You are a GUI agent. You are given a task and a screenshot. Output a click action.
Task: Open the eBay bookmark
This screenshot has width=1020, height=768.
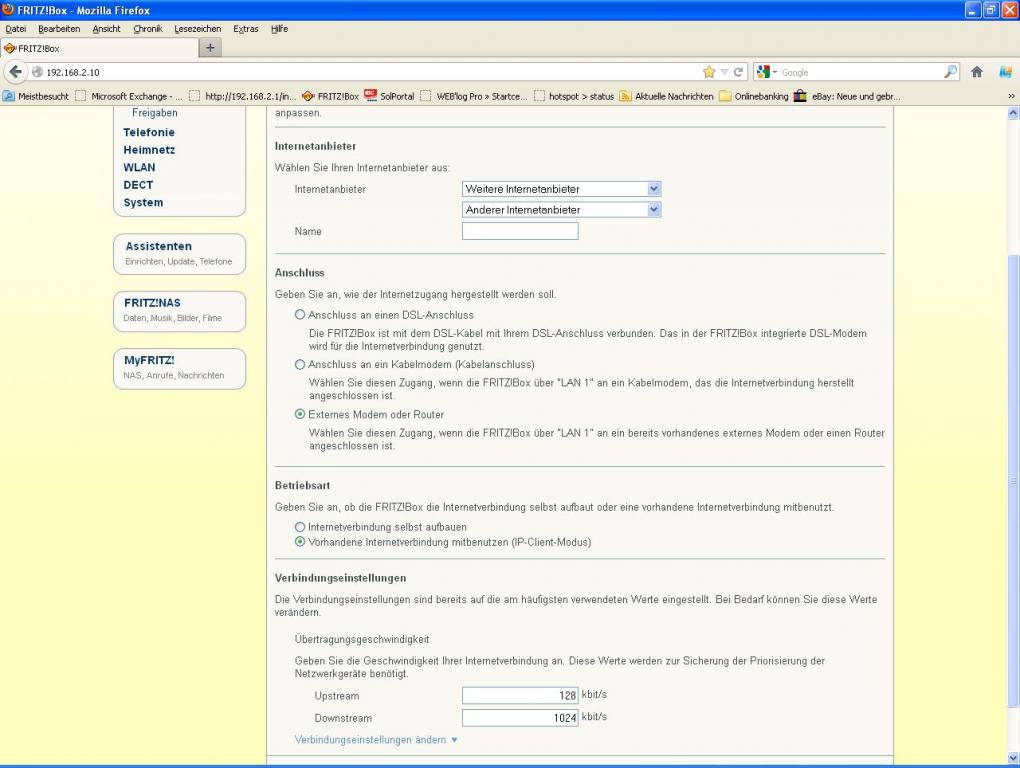(847, 96)
